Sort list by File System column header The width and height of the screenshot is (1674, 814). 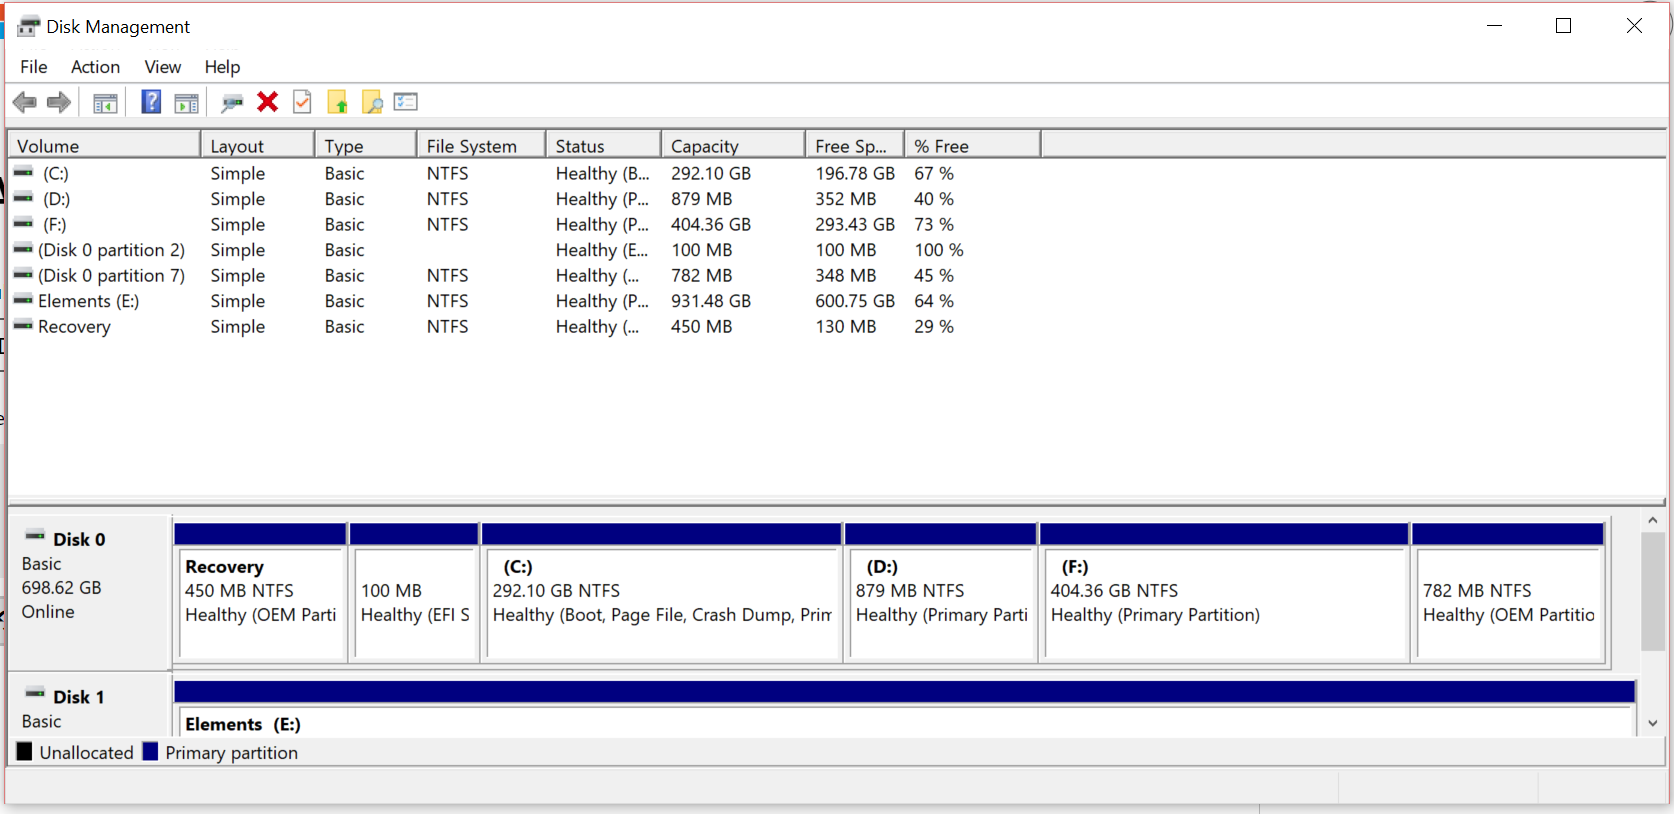coord(480,146)
